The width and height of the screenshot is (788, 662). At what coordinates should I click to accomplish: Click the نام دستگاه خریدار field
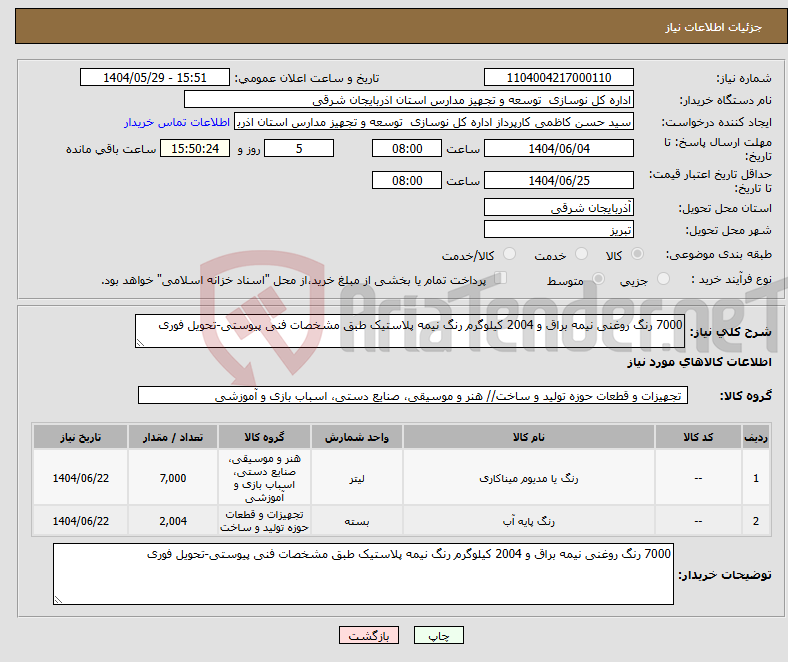pos(409,100)
